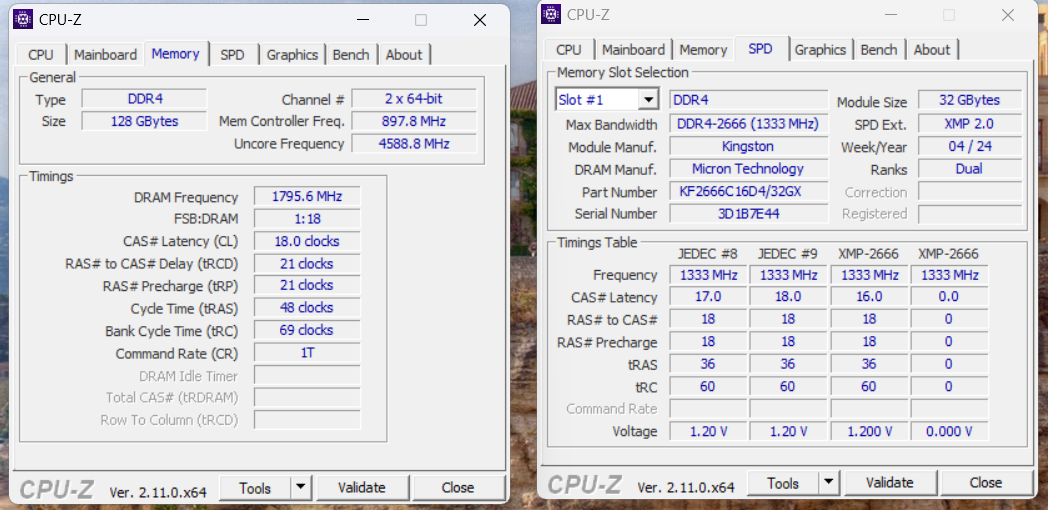Open the CPU tab in the SPD window
Screen dimensions: 1048x510
[x=569, y=49]
